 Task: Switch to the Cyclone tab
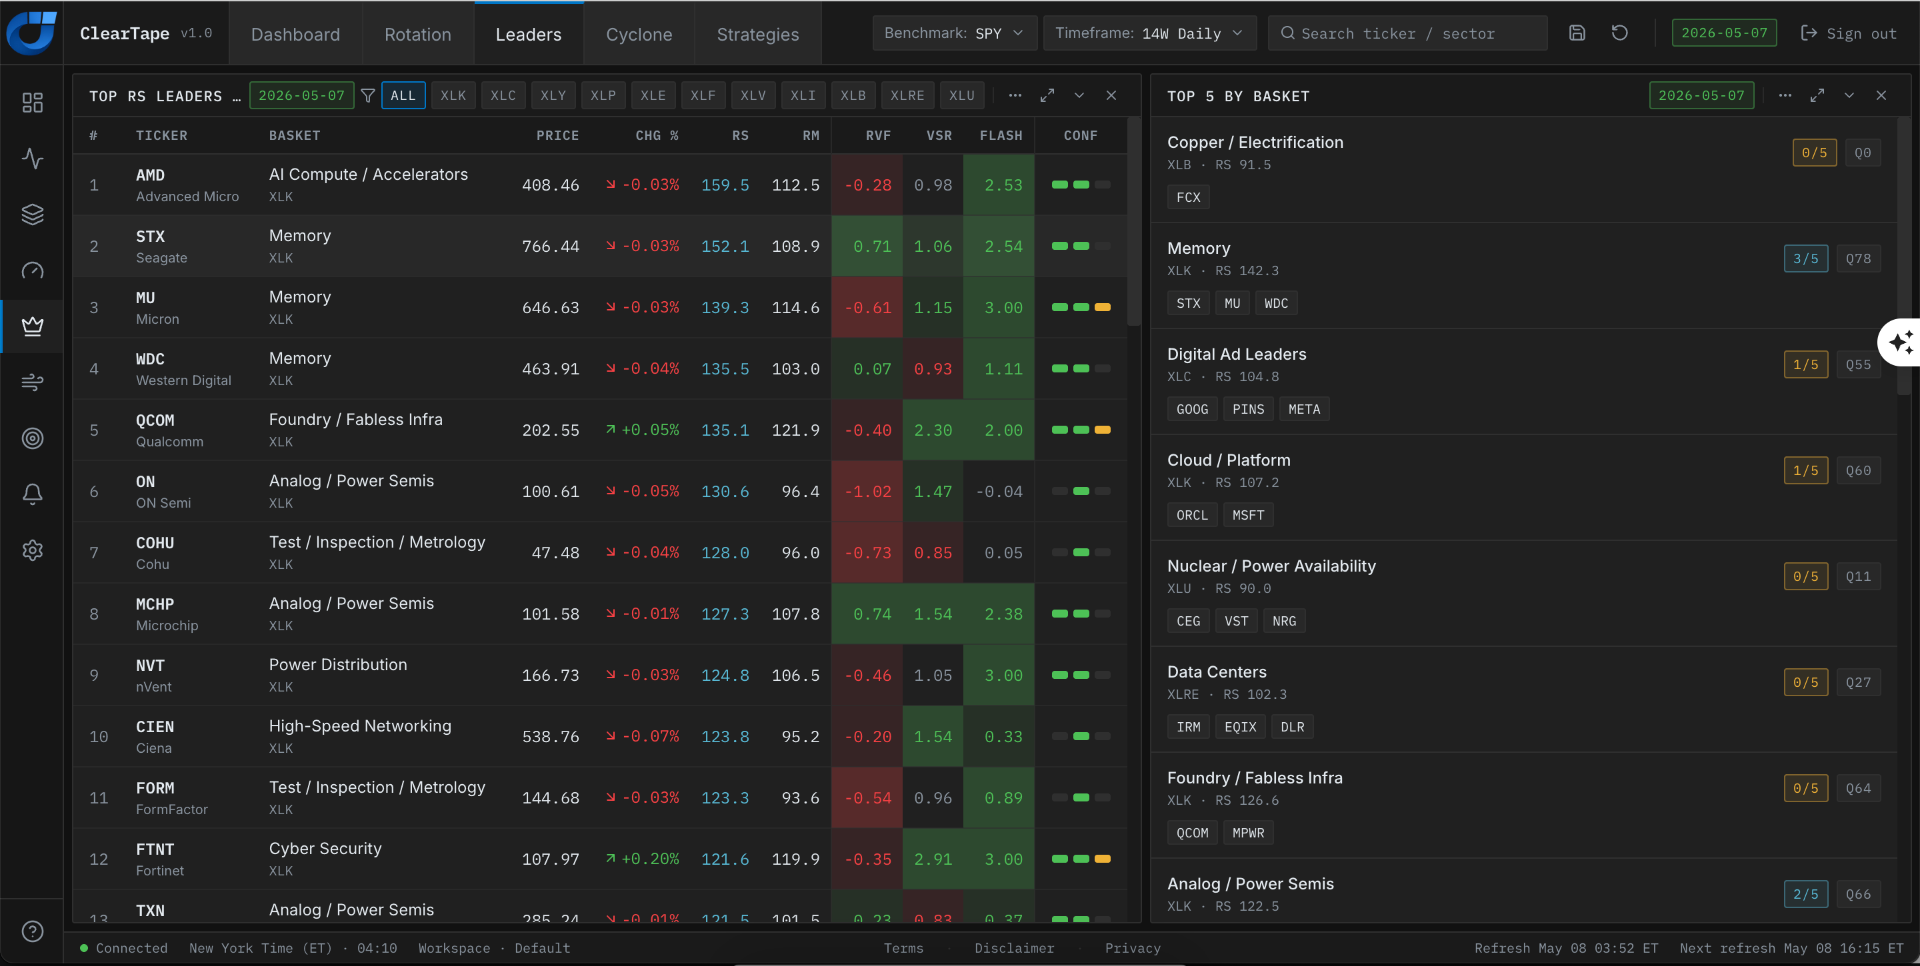[639, 34]
